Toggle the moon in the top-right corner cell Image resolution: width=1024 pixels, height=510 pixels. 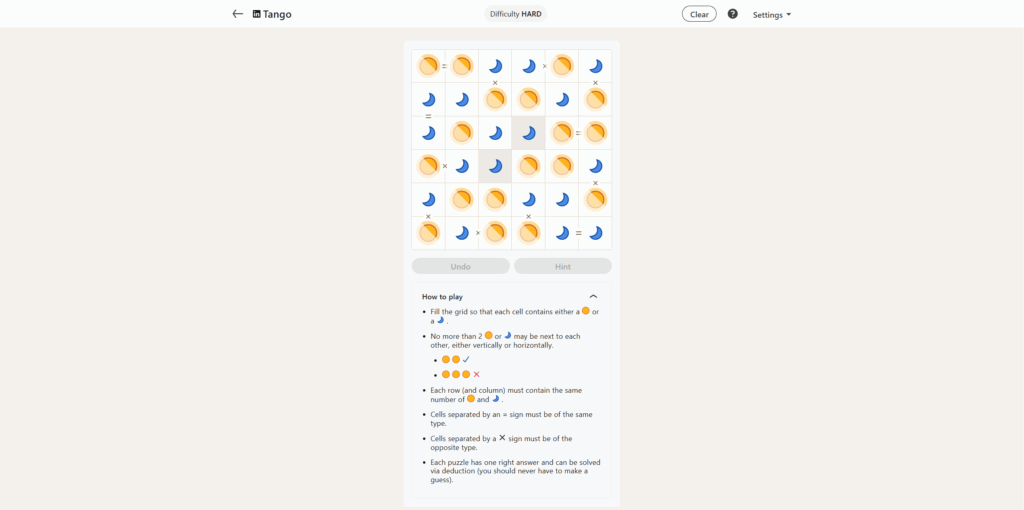coord(595,66)
